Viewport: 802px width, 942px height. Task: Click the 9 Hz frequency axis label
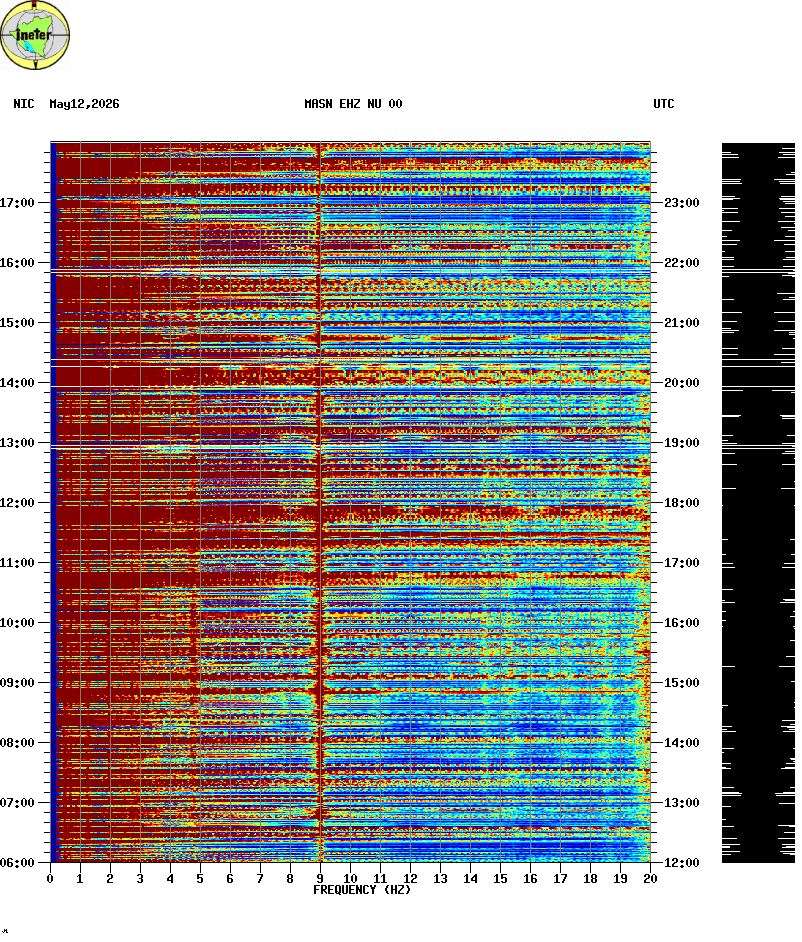[x=320, y=878]
